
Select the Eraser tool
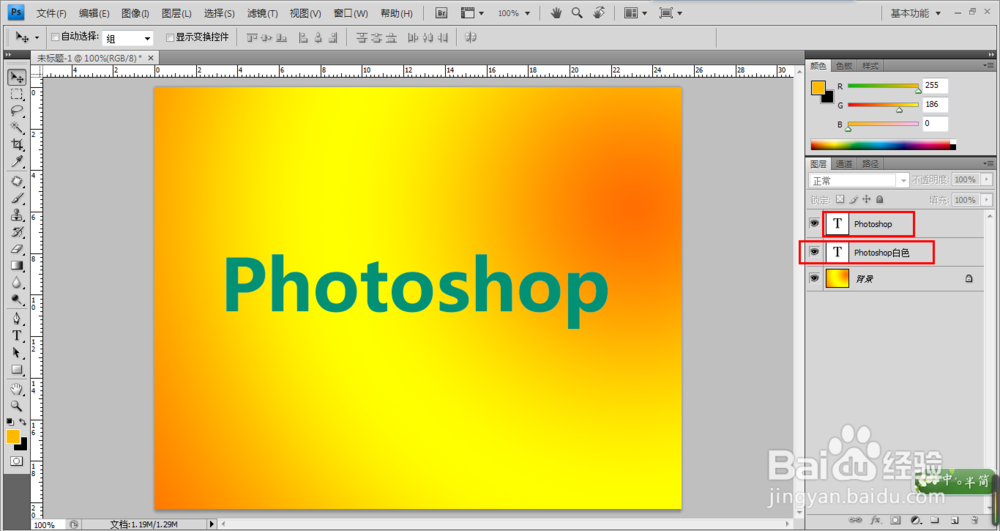tap(17, 249)
